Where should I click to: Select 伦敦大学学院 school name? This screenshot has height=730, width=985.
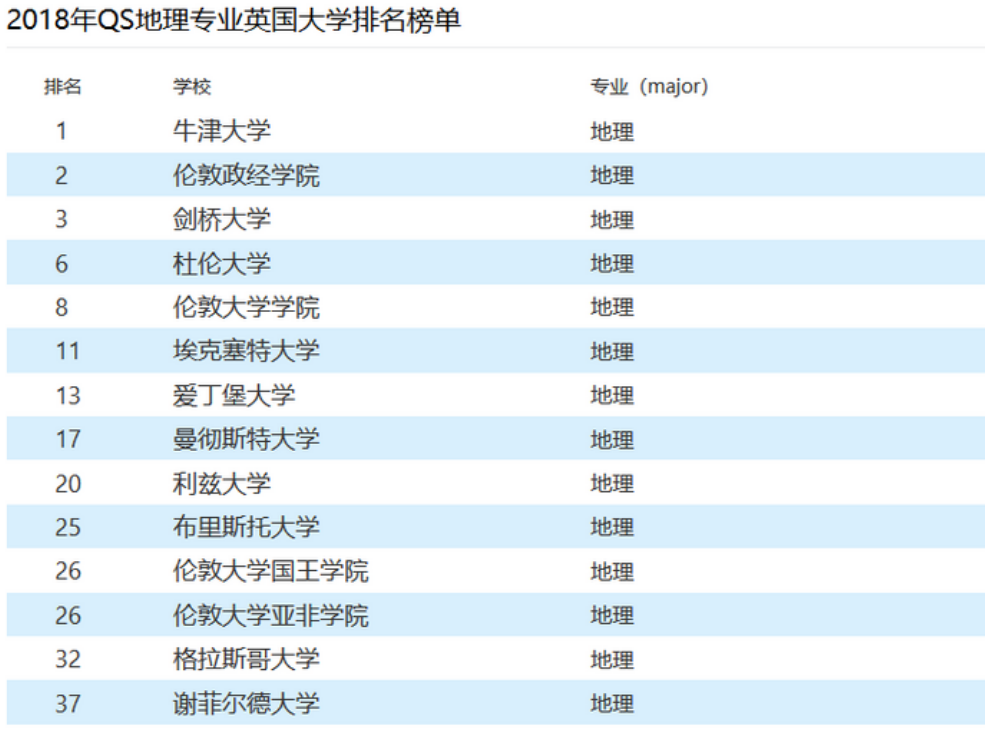pyautogui.click(x=246, y=307)
